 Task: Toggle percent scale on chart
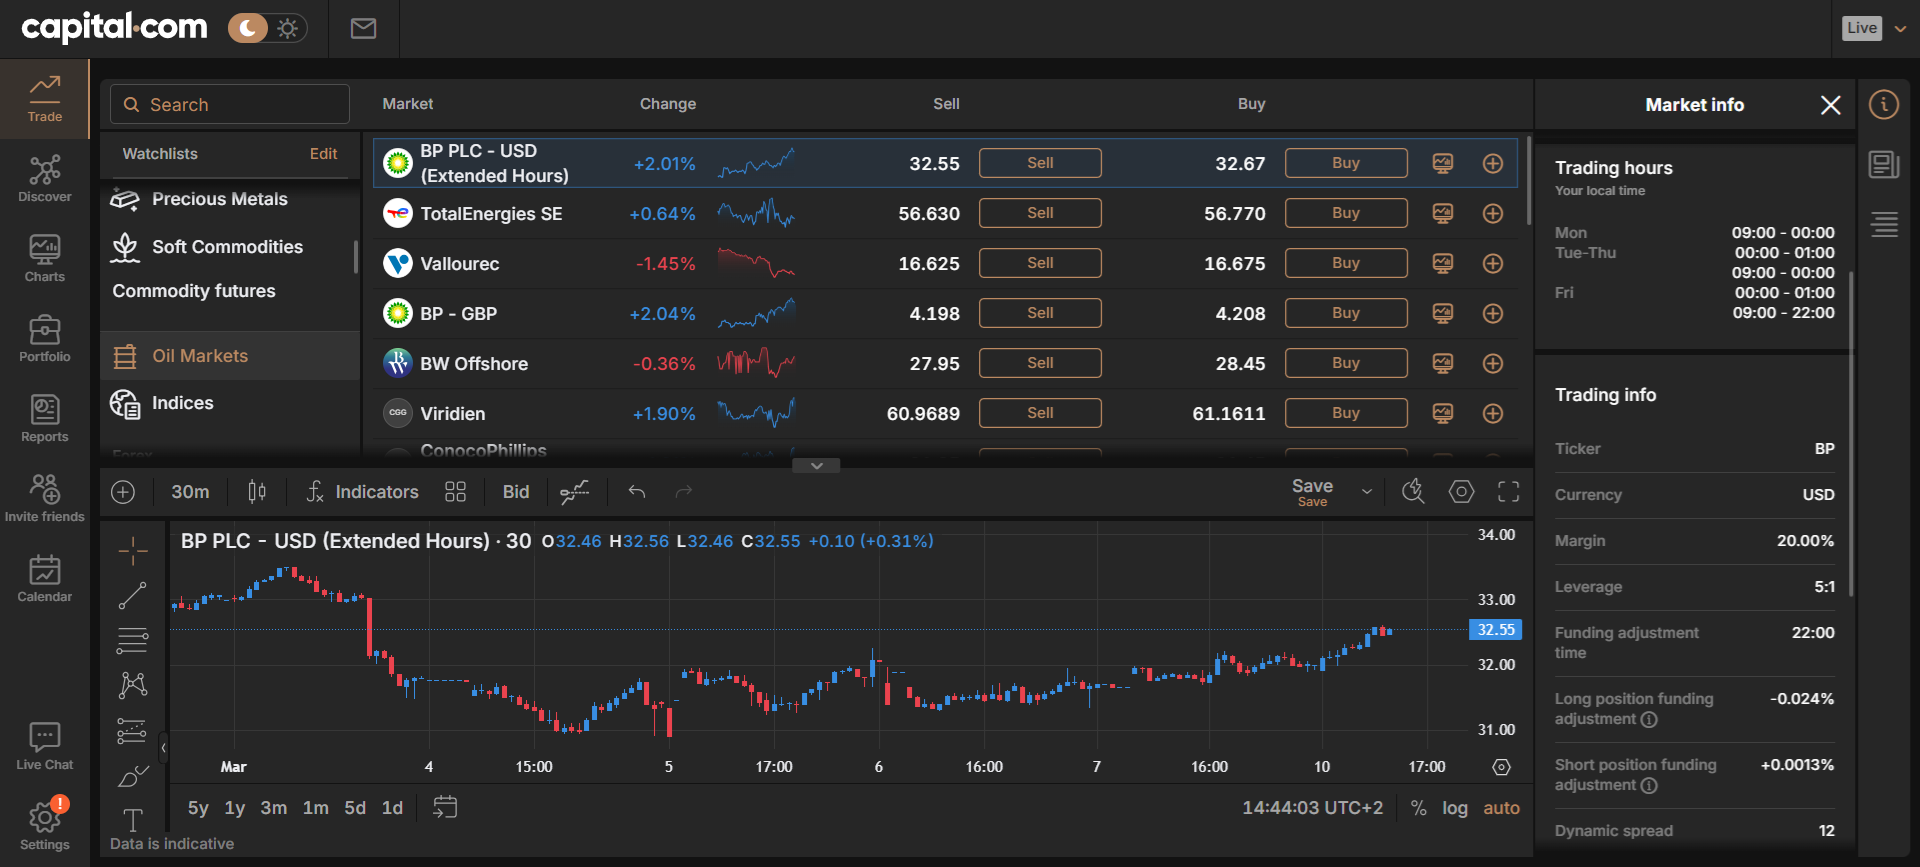pyautogui.click(x=1418, y=808)
